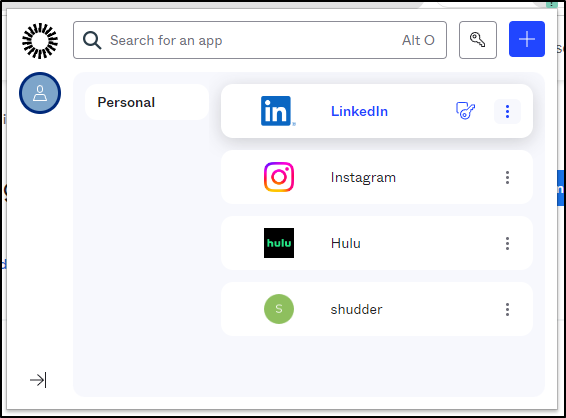Open the user profile avatar icon

coord(40,93)
